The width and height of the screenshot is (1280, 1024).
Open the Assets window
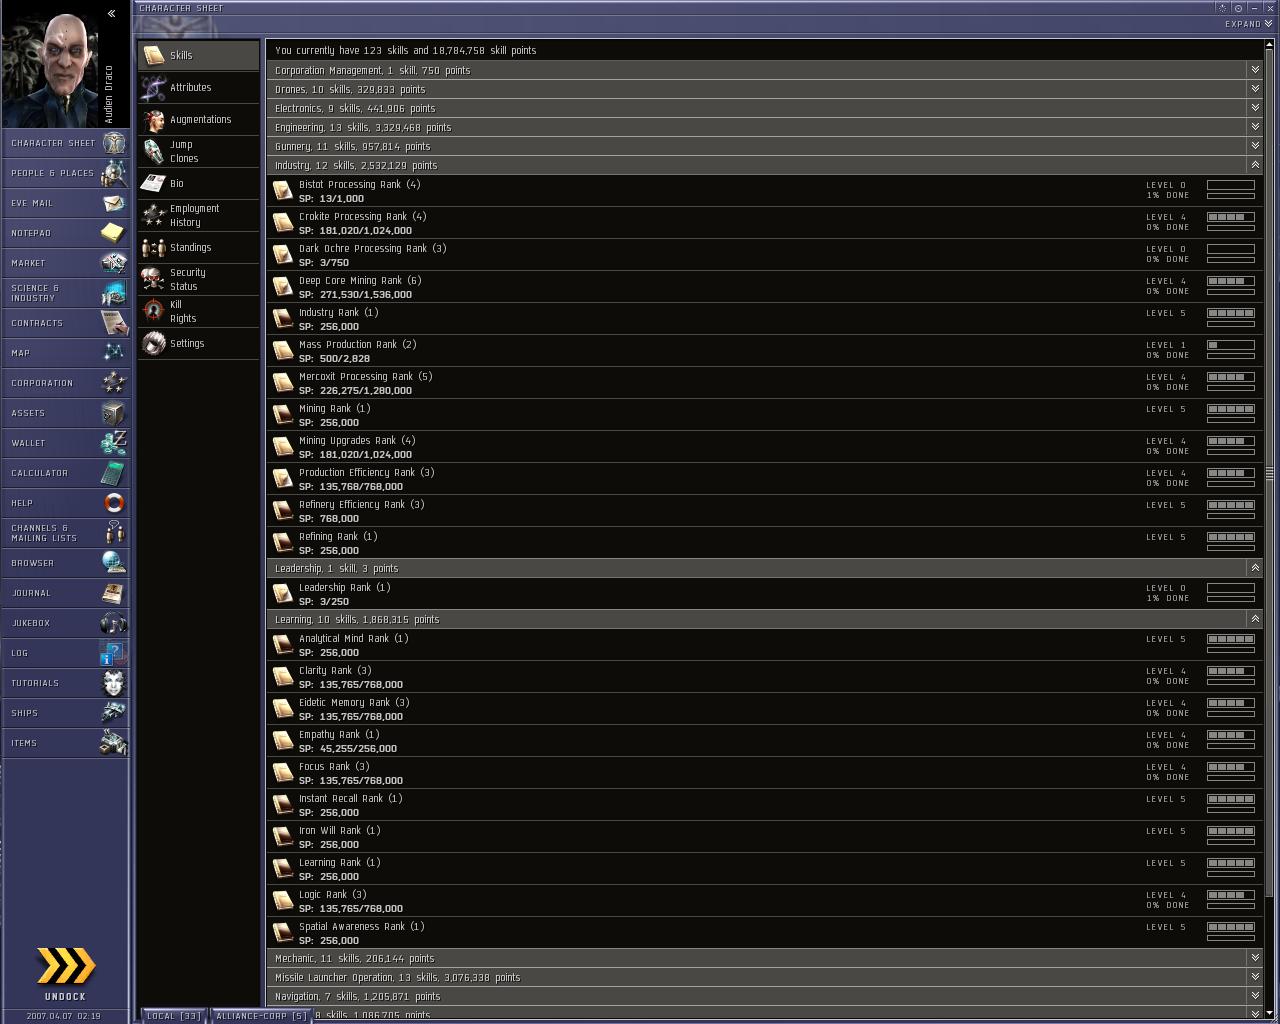tap(65, 413)
